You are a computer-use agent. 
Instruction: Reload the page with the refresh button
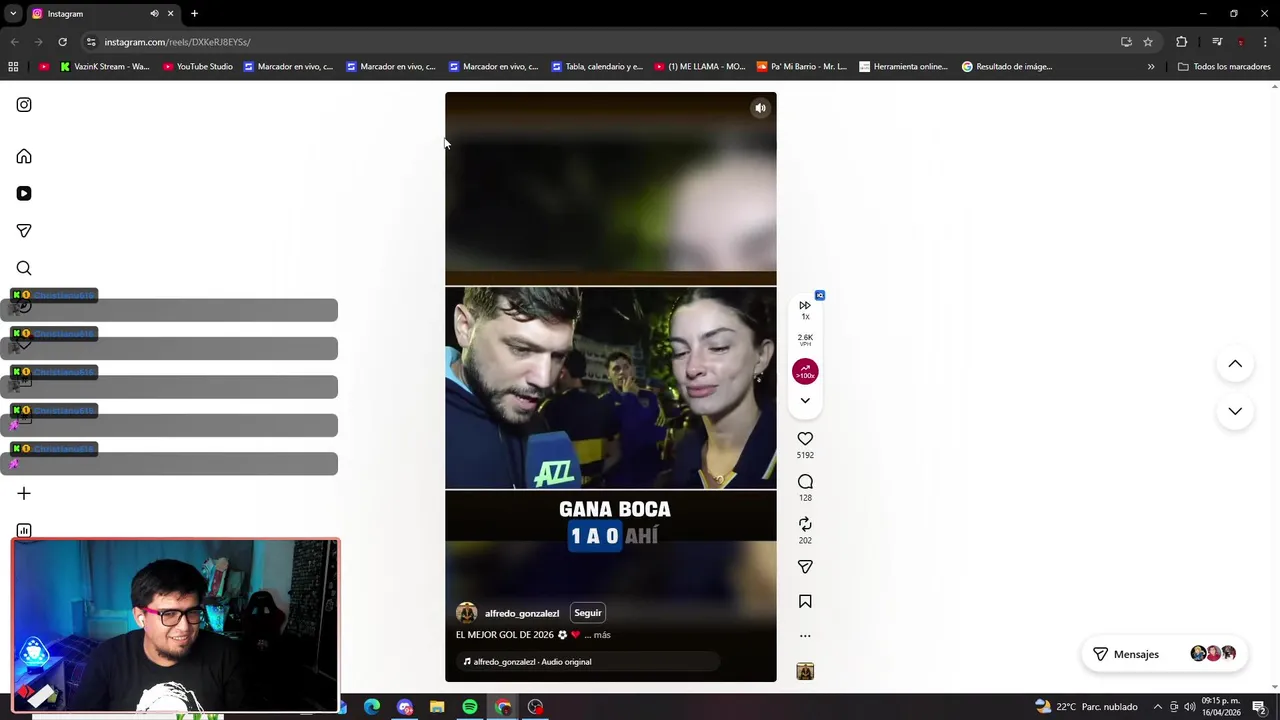(62, 42)
